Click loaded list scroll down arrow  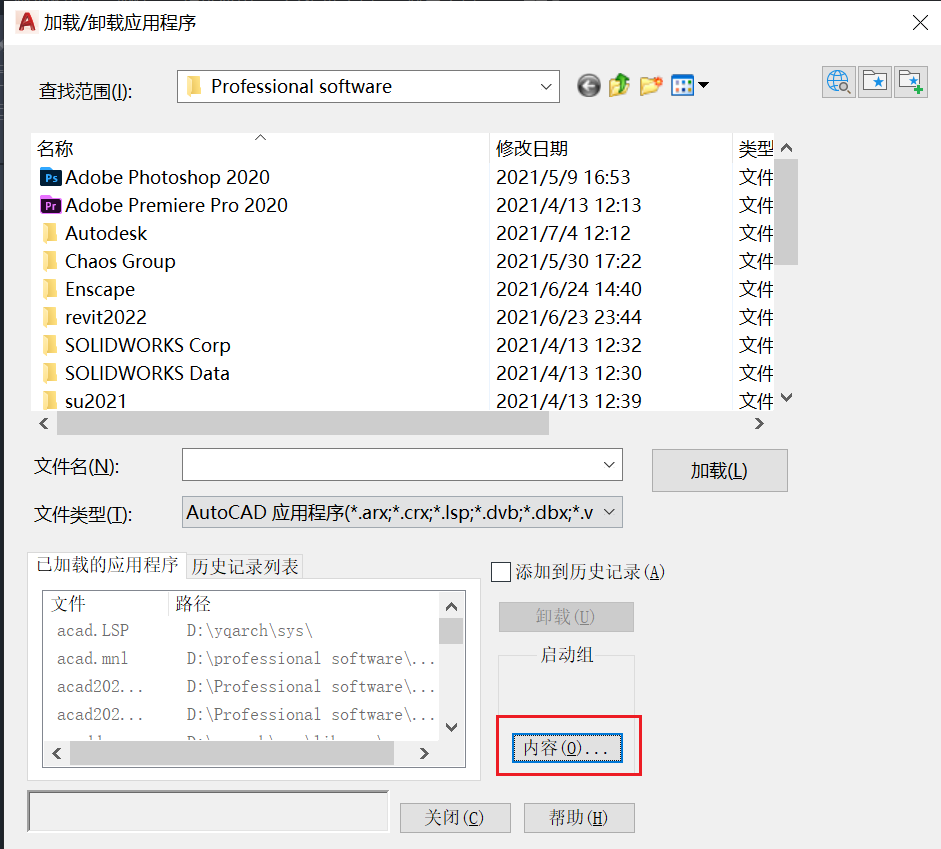click(x=452, y=727)
